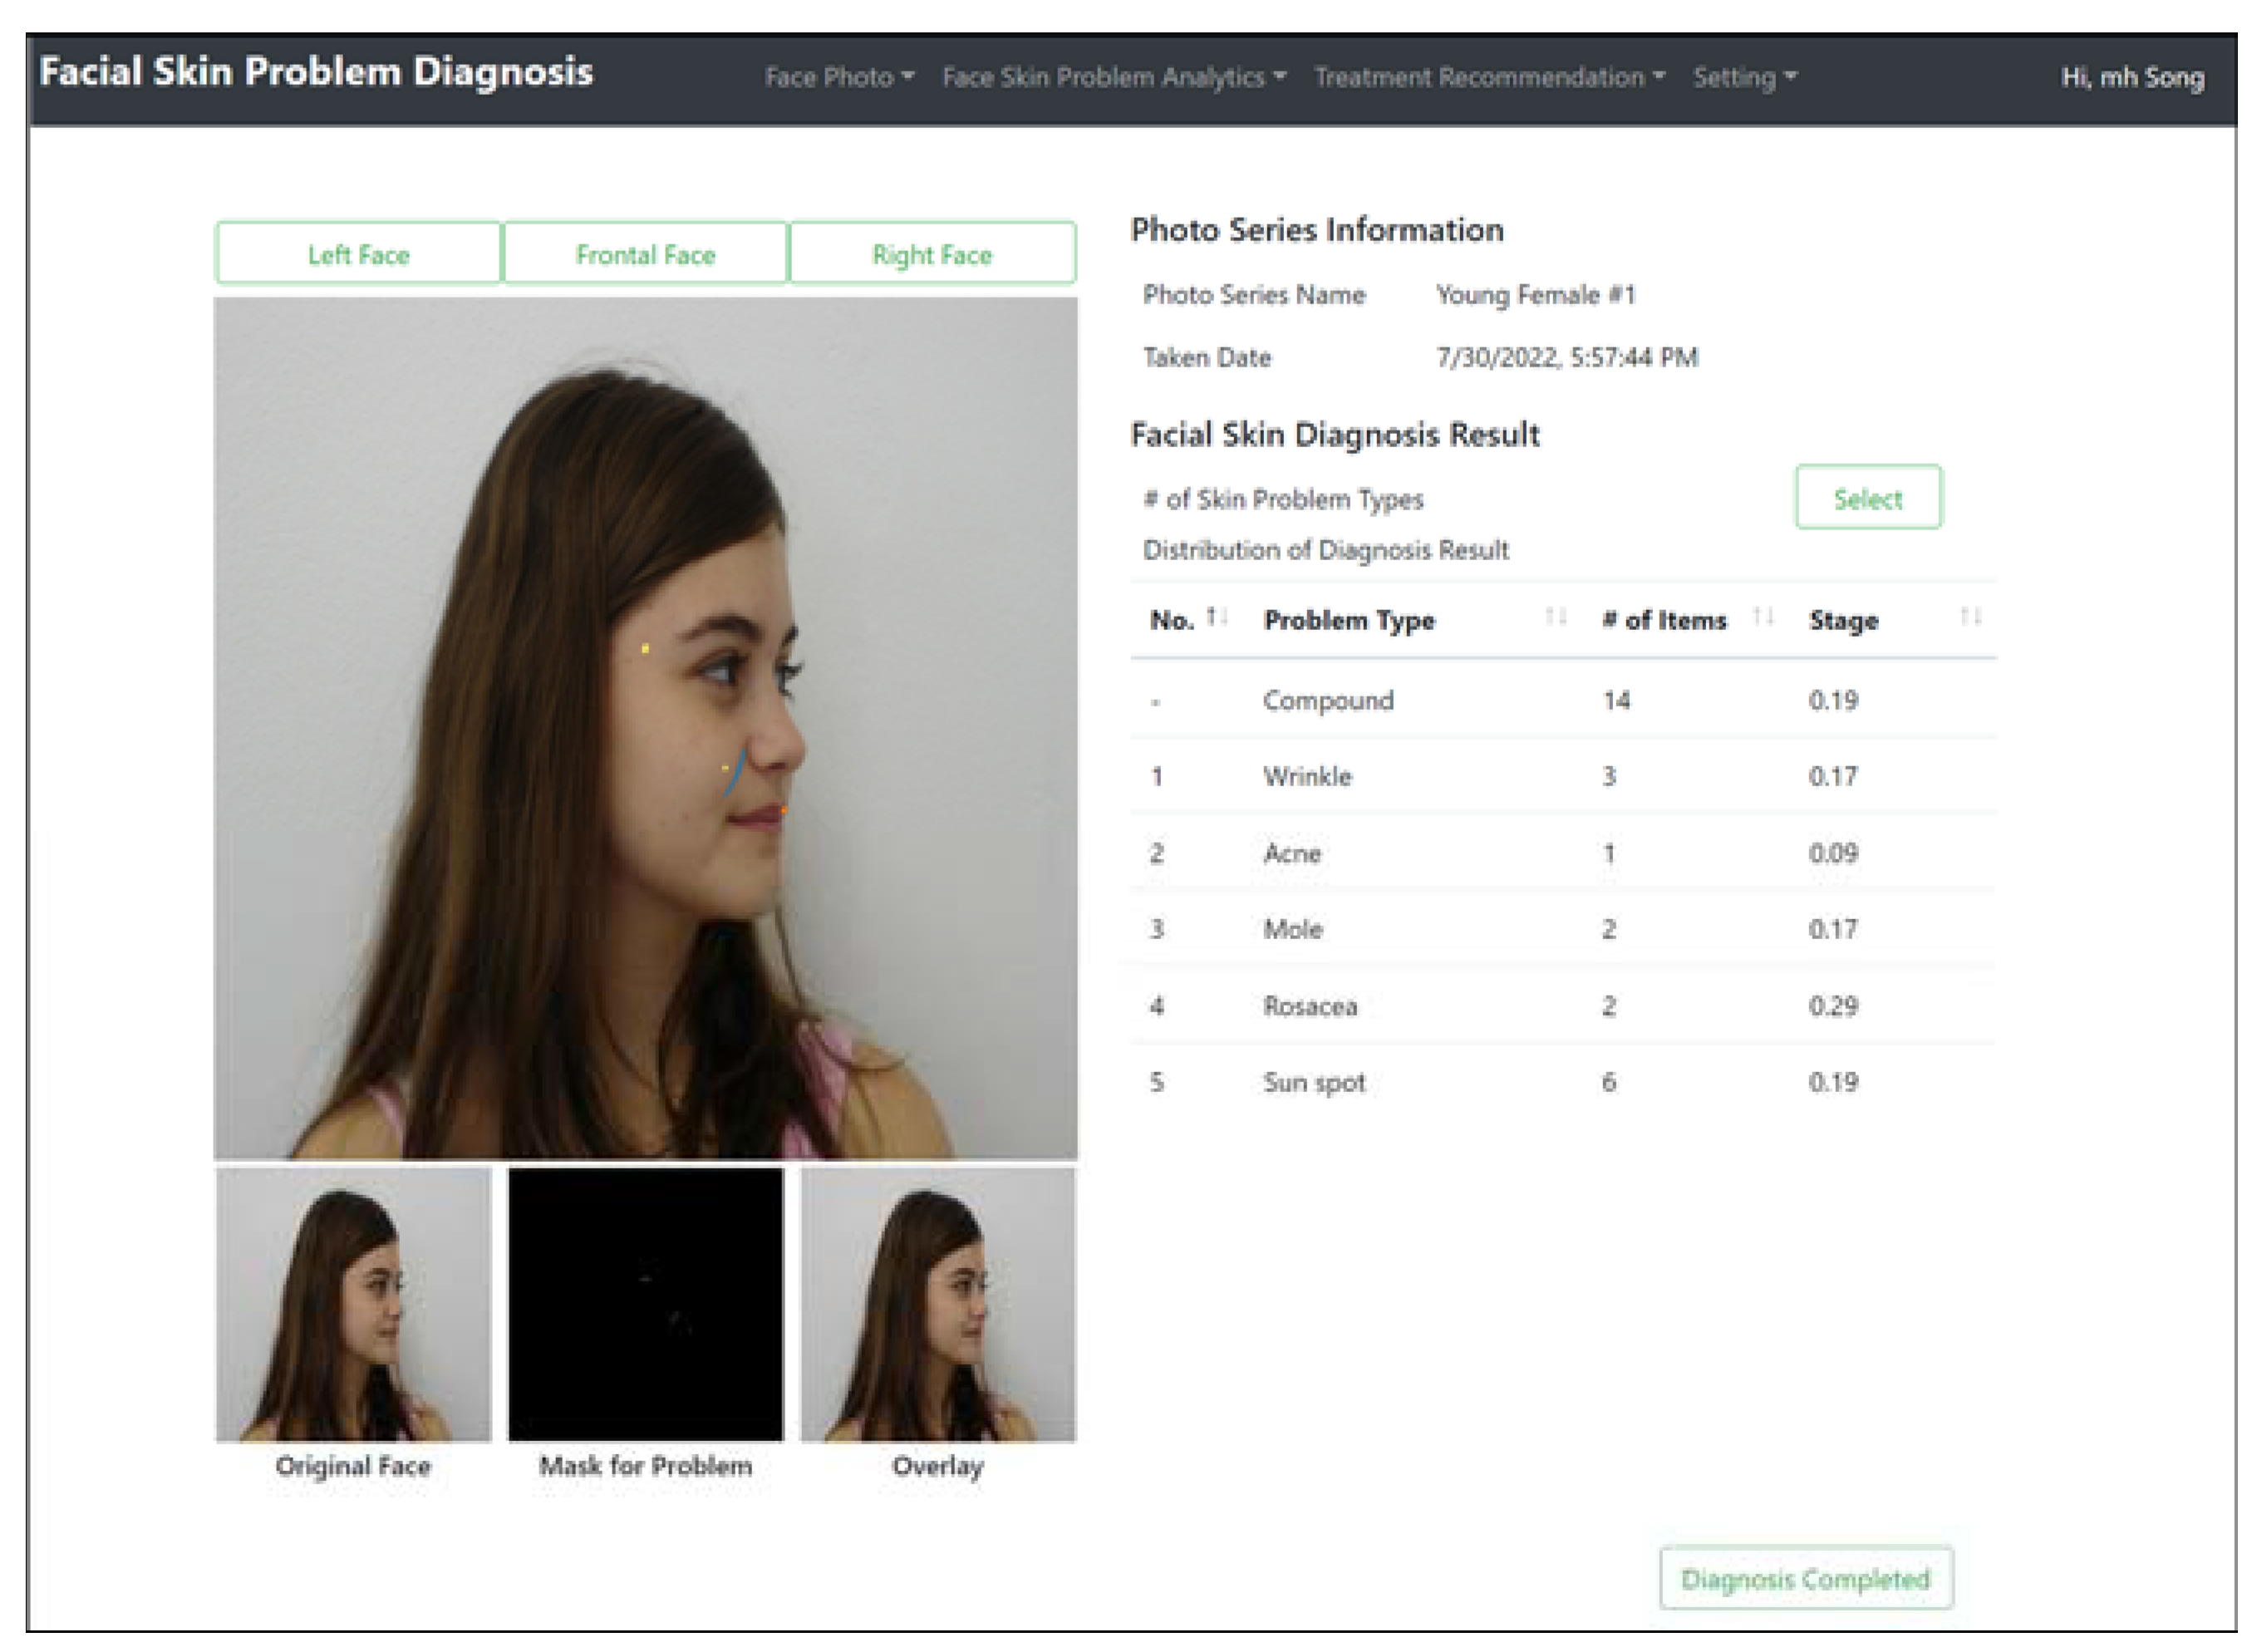
Task: Select the Overlay thumbnail
Action: tap(938, 1305)
